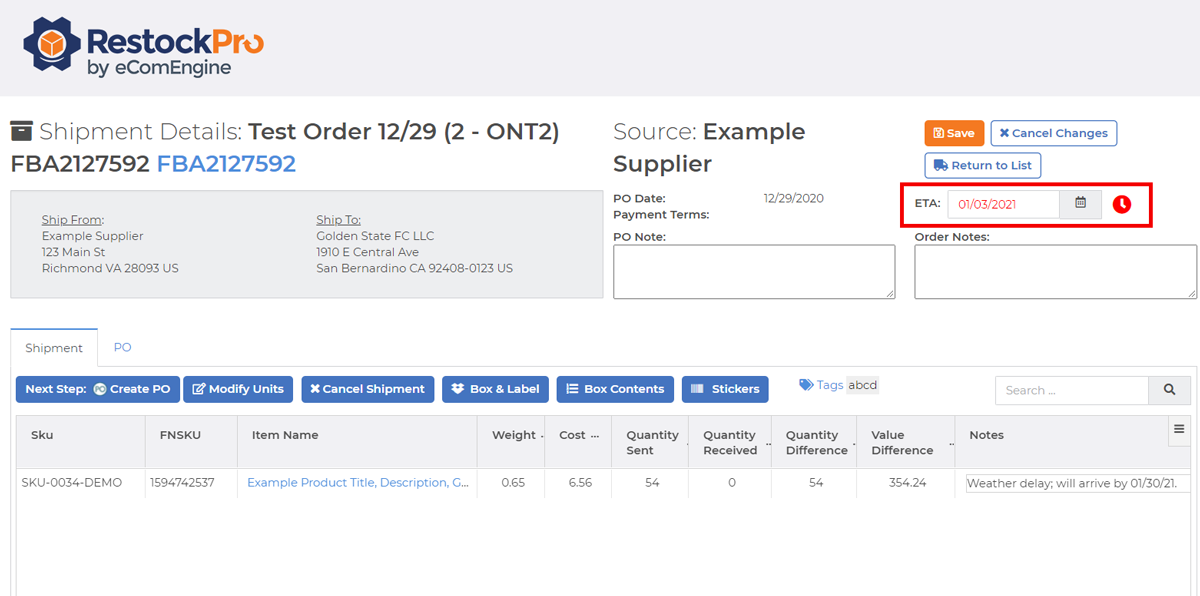Click the Save button
This screenshot has width=1200, height=596.
(x=954, y=133)
